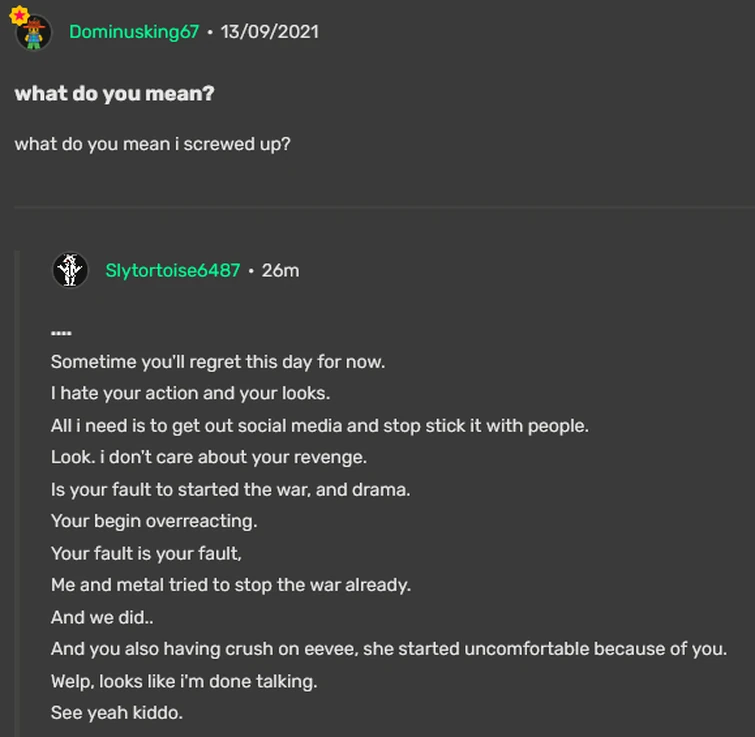Select the line "I hate your action and your looks."
Image resolution: width=755 pixels, height=737 pixels.
(x=190, y=393)
